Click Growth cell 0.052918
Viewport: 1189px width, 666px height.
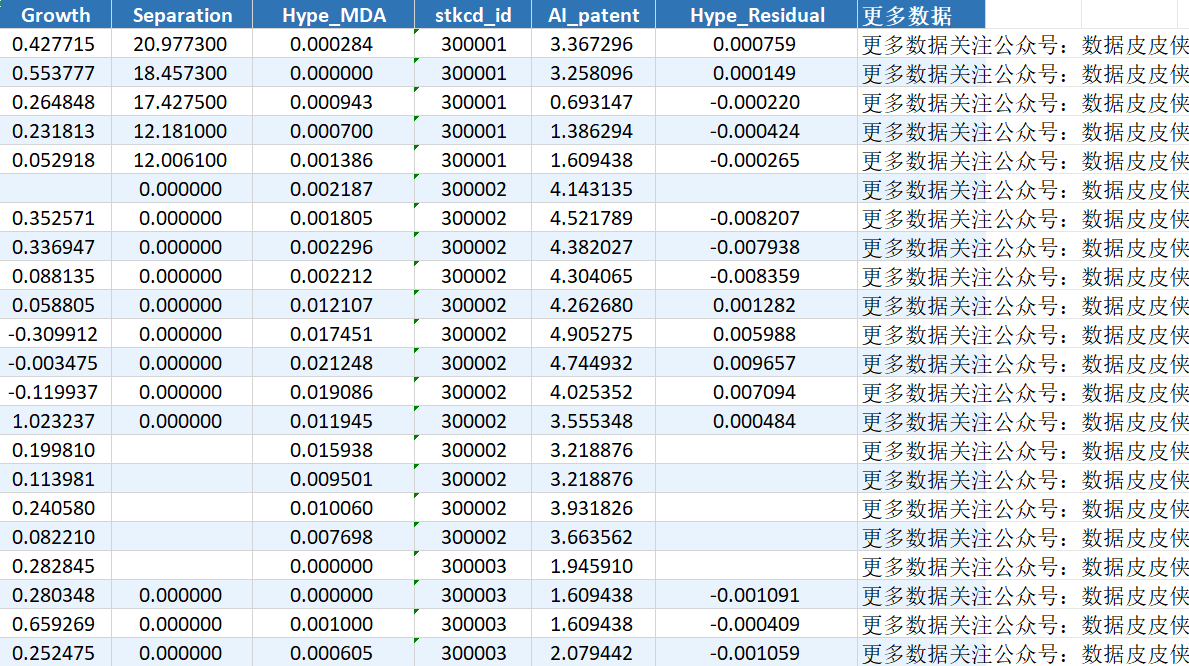click(55, 160)
